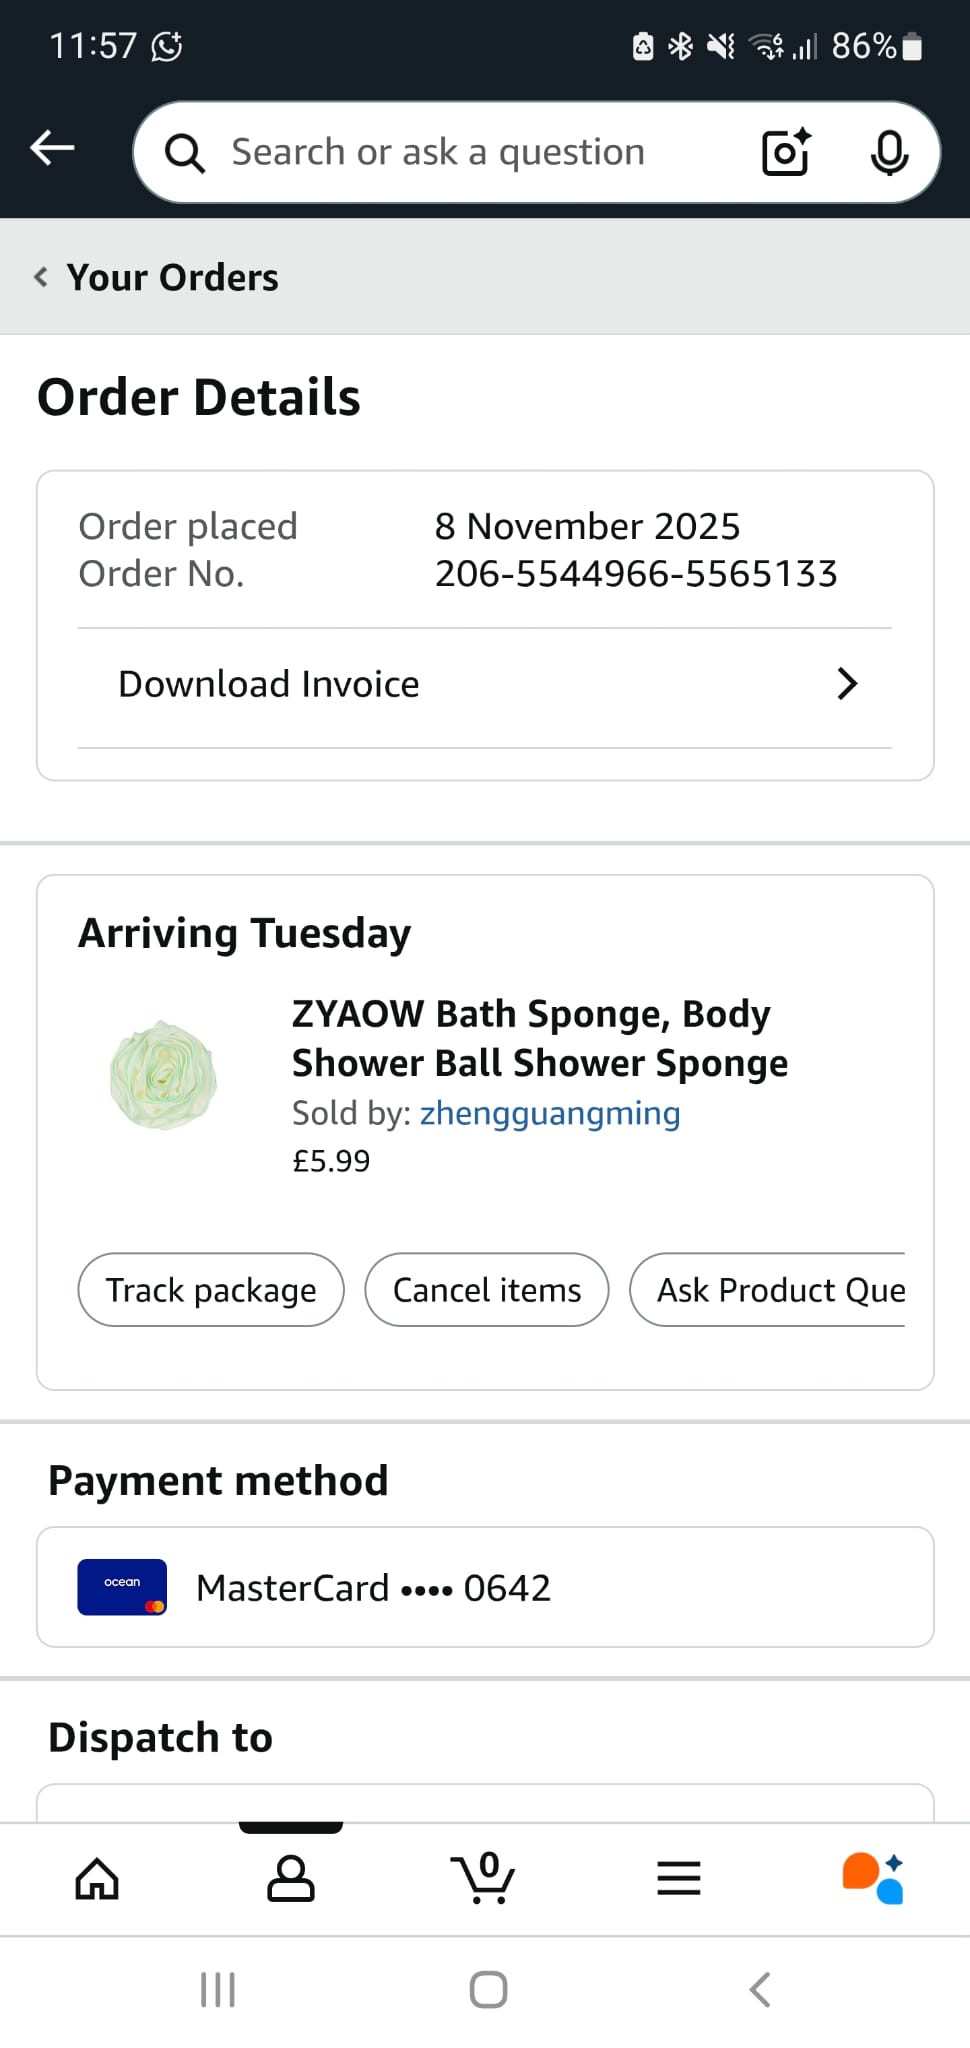Open seller zhengguangming link
The width and height of the screenshot is (970, 2048).
[549, 1113]
